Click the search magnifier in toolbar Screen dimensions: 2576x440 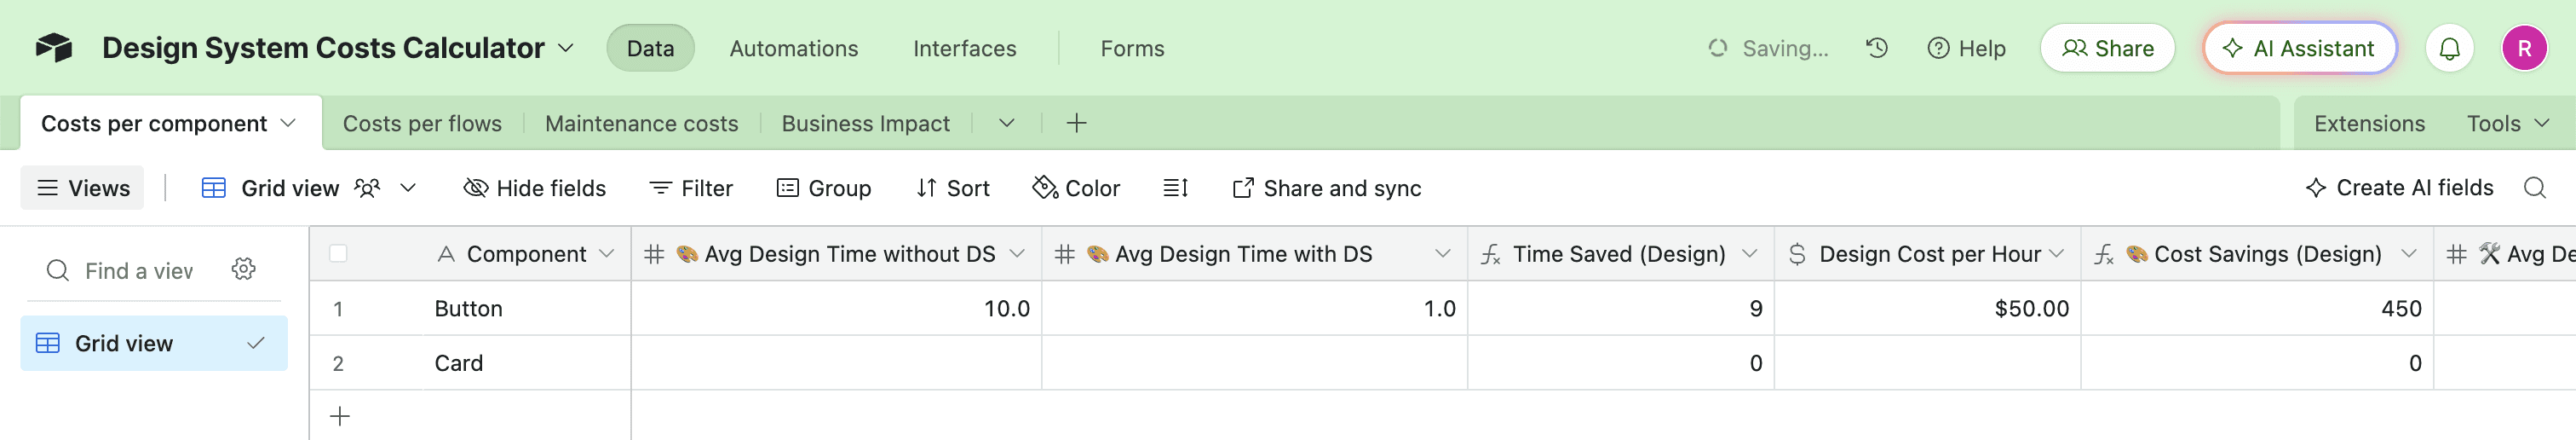click(x=2534, y=188)
